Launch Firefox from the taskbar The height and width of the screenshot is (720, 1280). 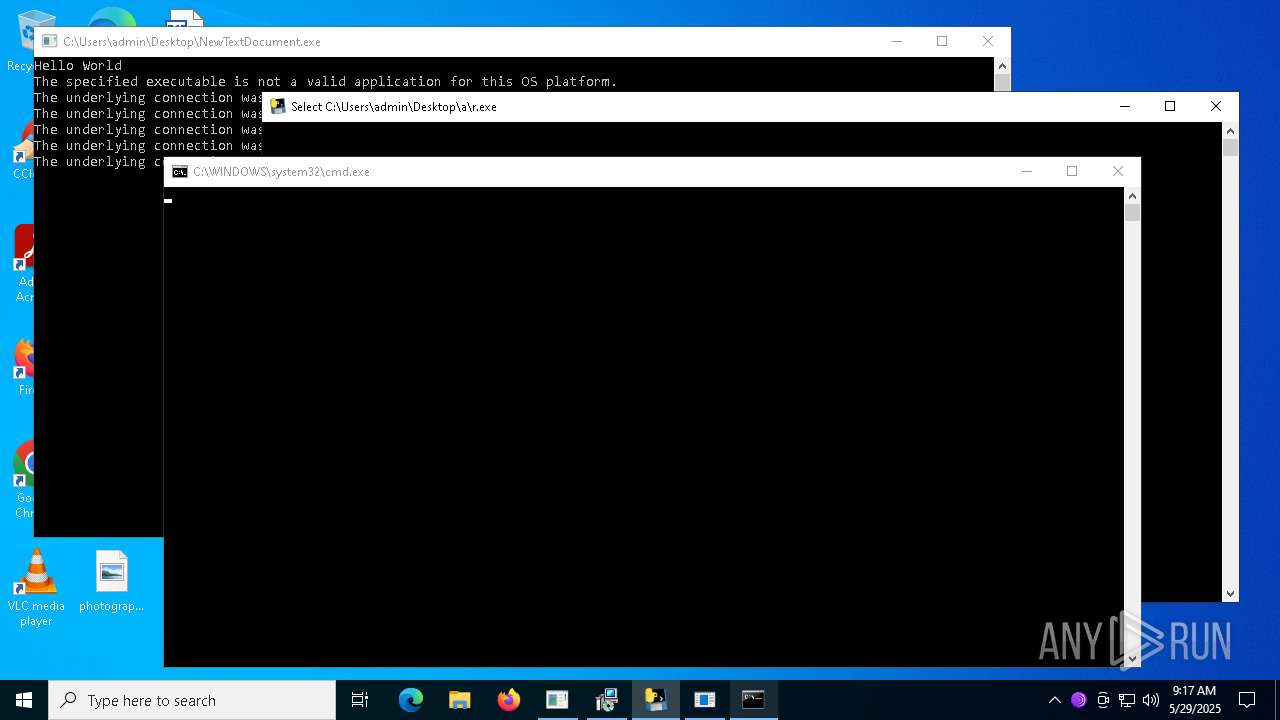pos(509,700)
